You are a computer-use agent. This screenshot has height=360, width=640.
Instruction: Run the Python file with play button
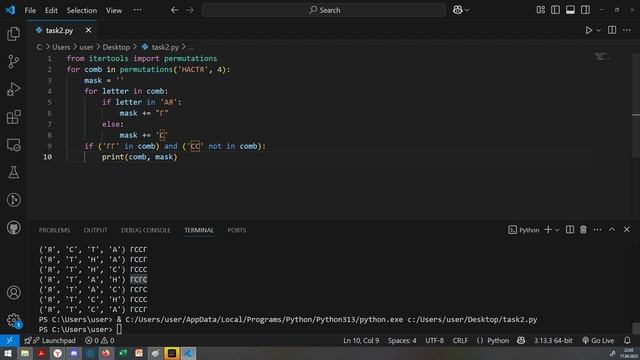(589, 30)
